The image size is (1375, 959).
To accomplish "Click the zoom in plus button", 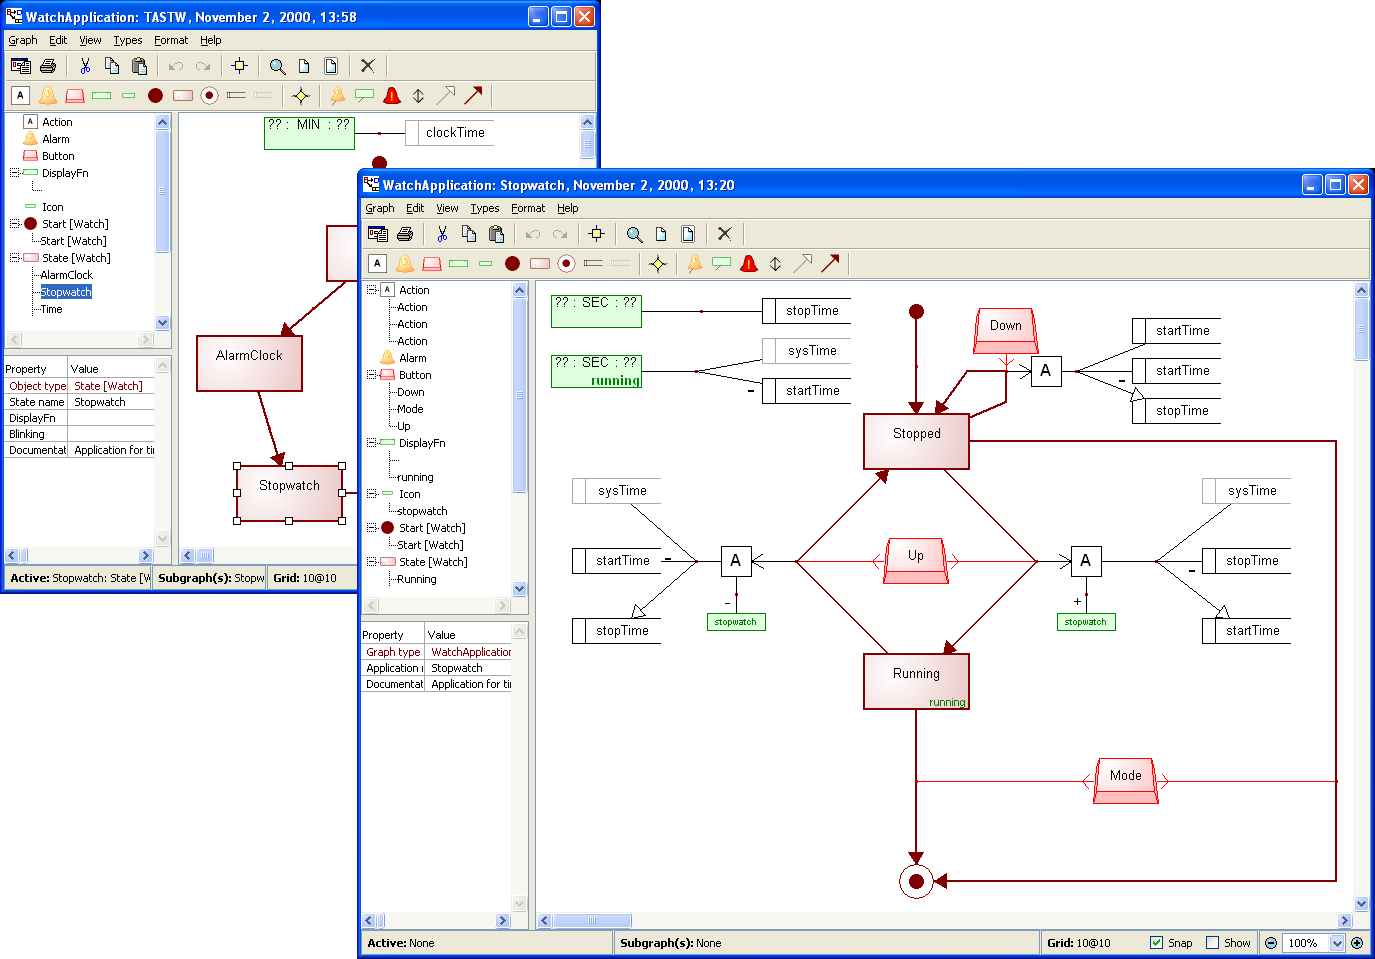I will point(1357,943).
